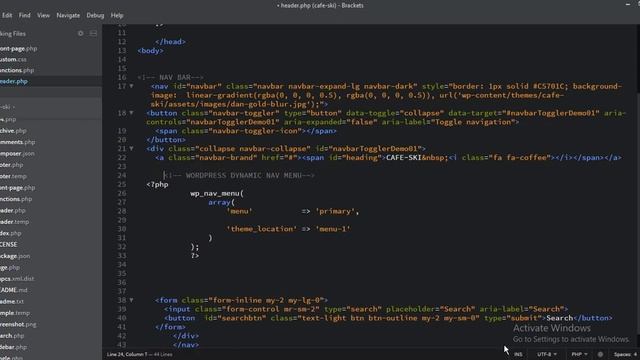Click the </head> tag on line 12
640x360 pixels.
170,42
